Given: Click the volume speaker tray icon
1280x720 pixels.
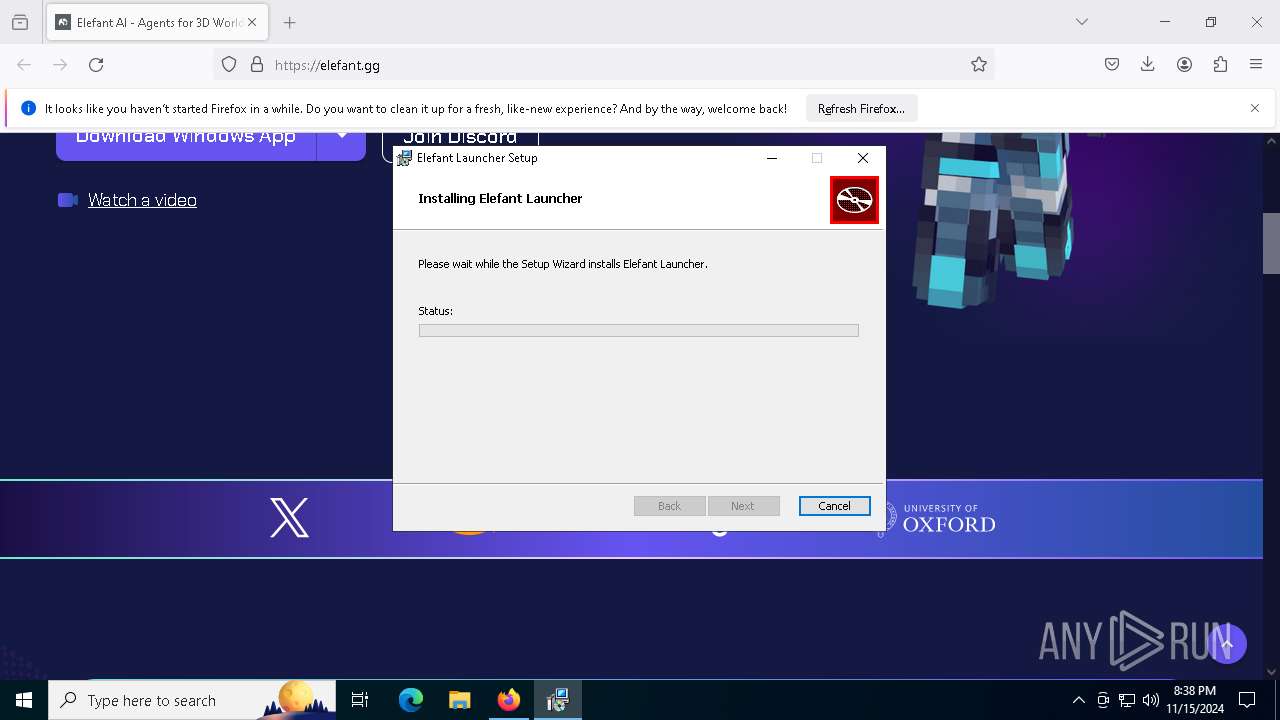Looking at the screenshot, I should (1151, 700).
